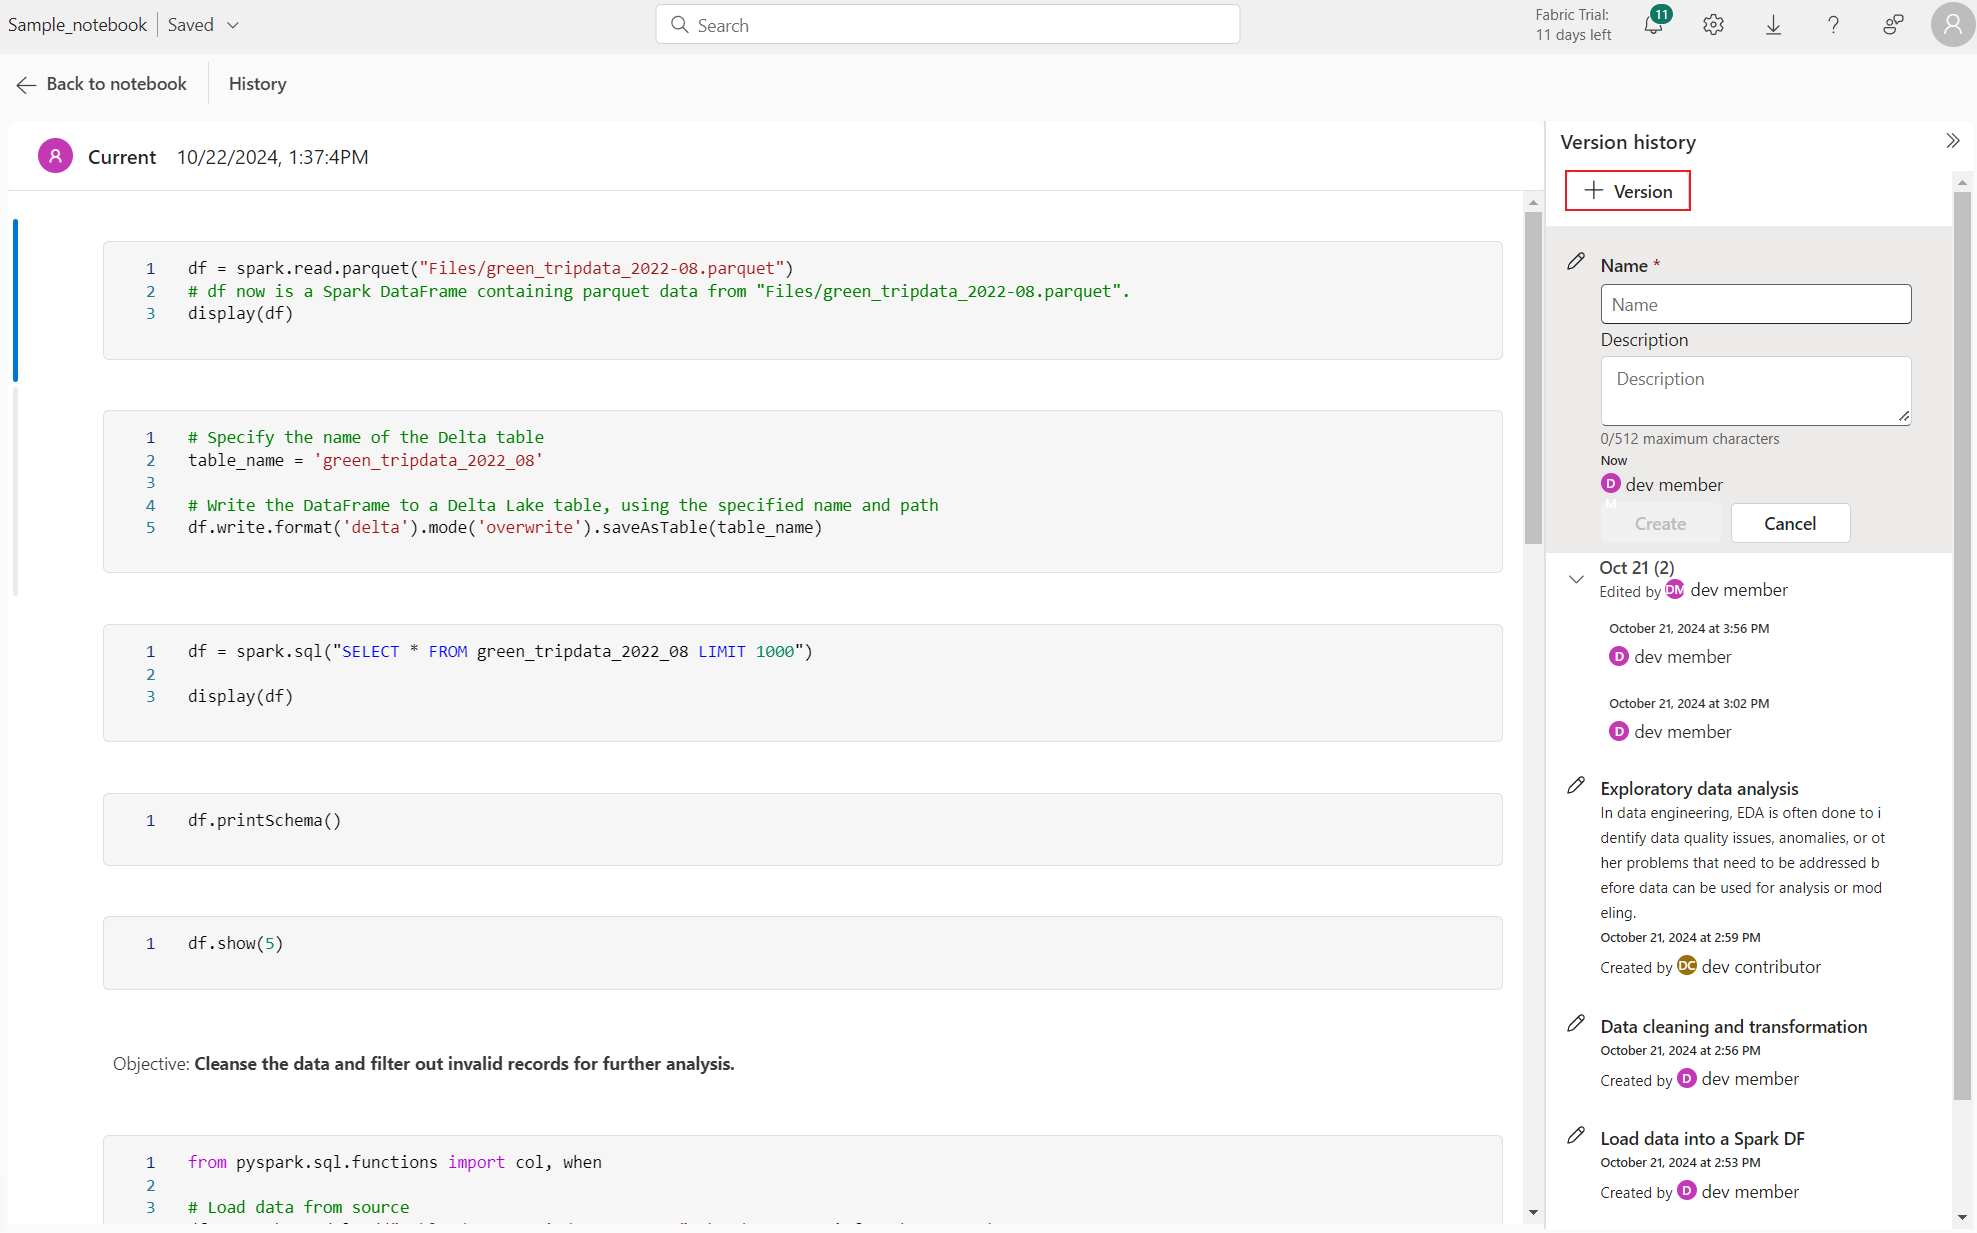Click the plus Version button
Image resolution: width=1977 pixels, height=1233 pixels.
(x=1628, y=190)
